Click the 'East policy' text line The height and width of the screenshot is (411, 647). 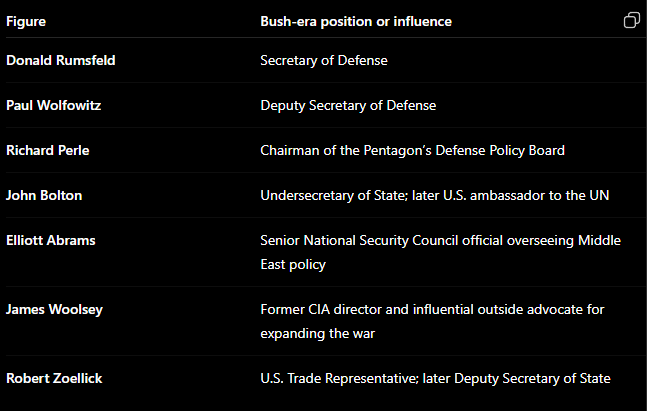coord(293,265)
